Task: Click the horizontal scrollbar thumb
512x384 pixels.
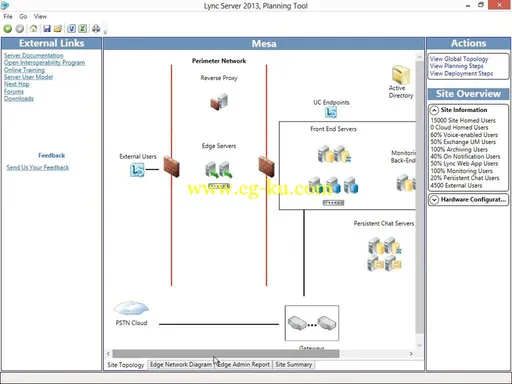Action: pyautogui.click(x=226, y=354)
